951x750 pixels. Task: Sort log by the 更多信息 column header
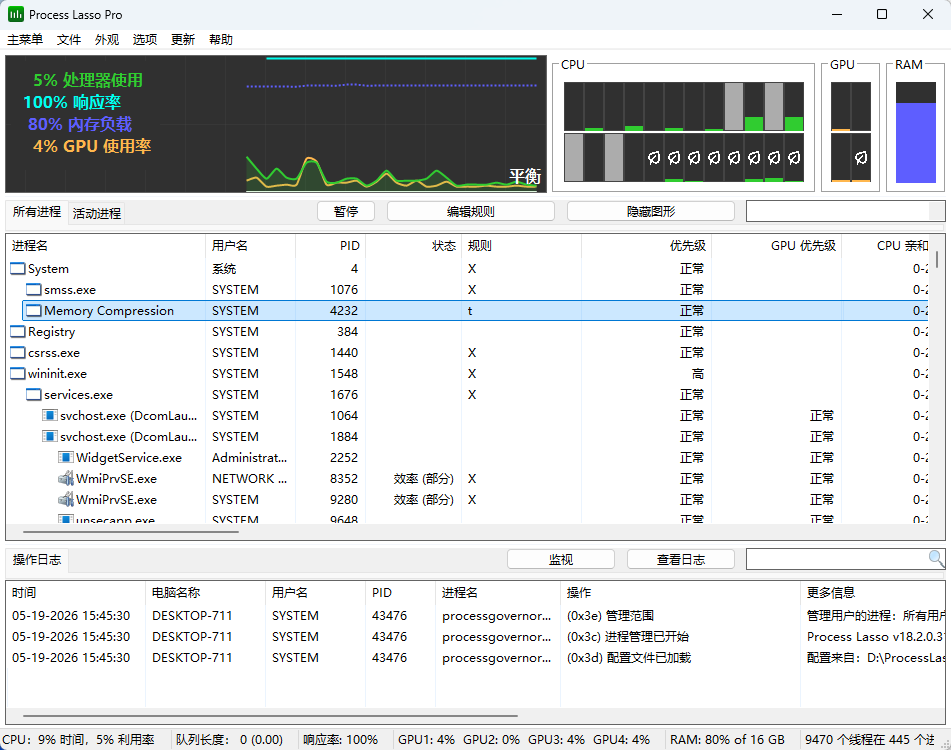click(873, 592)
